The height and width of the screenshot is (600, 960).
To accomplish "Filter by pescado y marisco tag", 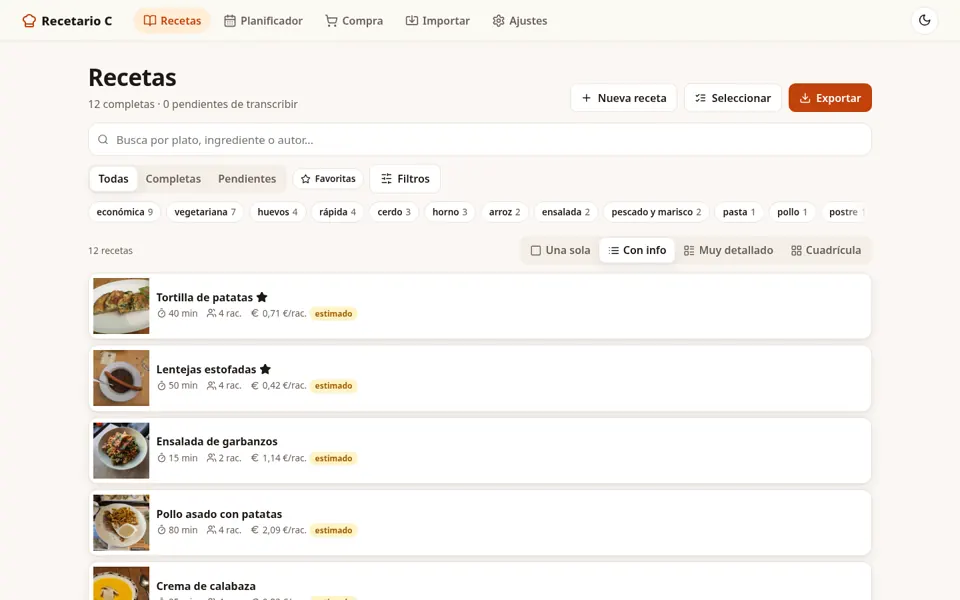I will click(656, 212).
